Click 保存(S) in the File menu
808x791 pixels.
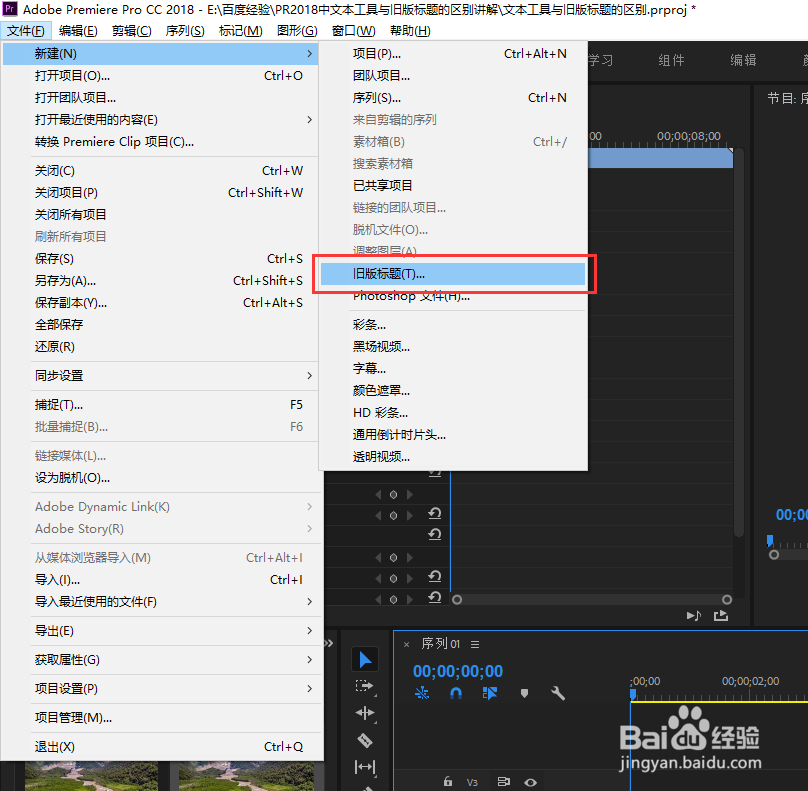[160, 259]
